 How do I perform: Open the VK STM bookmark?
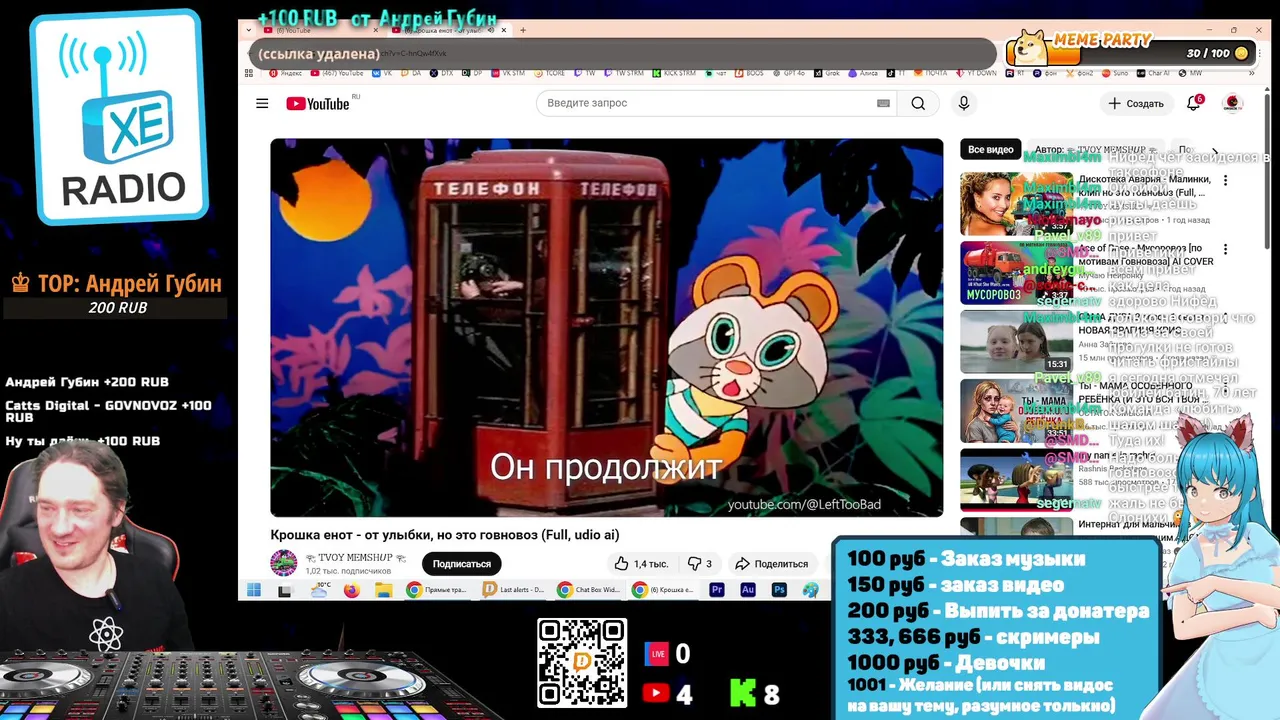tap(509, 73)
